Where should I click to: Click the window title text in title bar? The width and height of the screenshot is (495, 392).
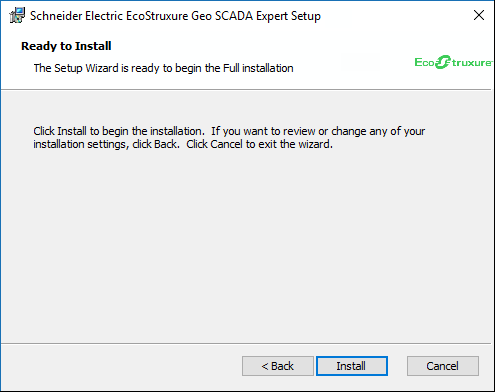point(175,16)
